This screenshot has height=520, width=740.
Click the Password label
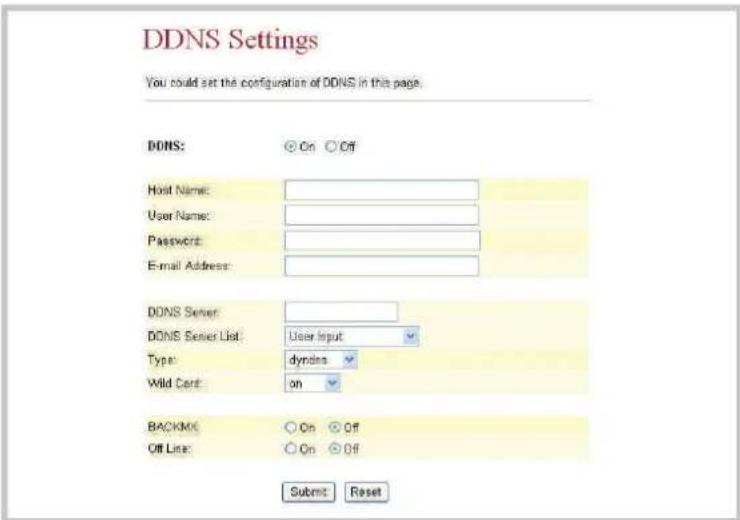click(x=175, y=241)
